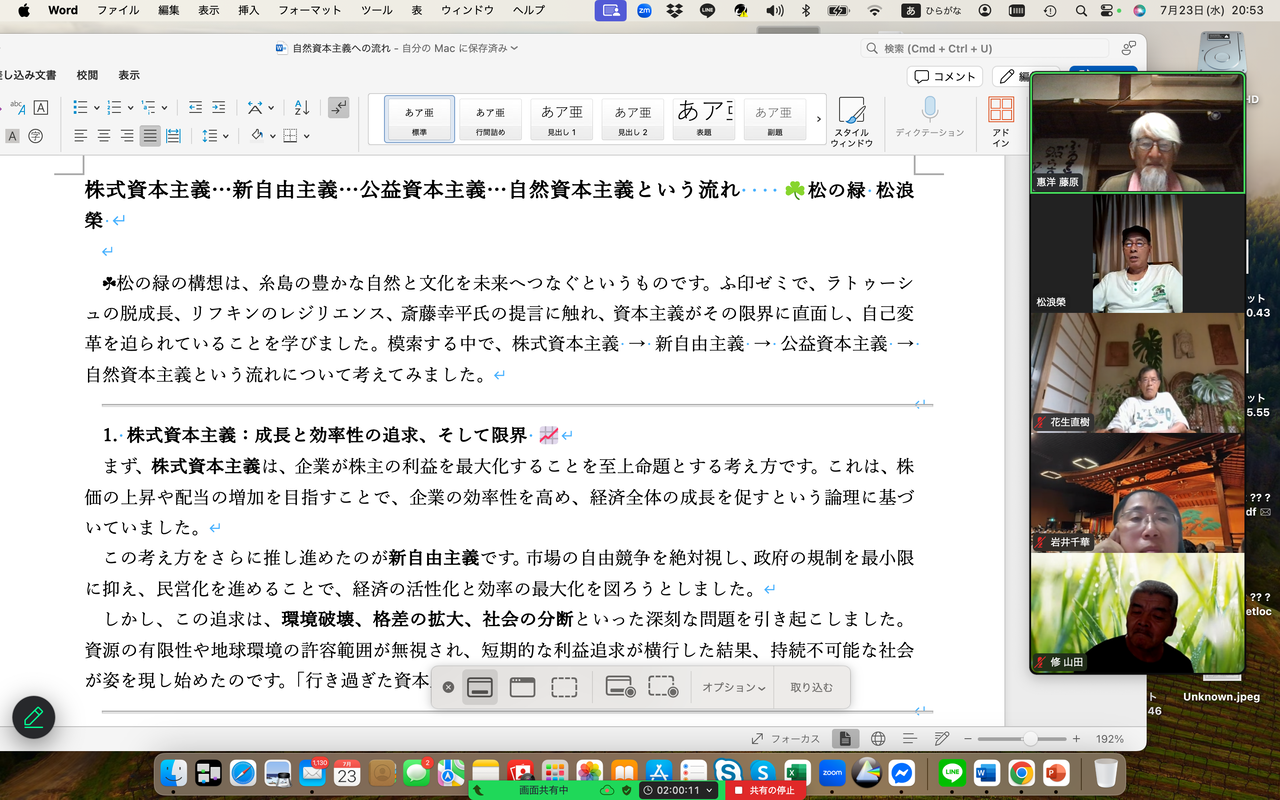Viewport: 1280px width, 800px height.
Task: Stop screen sharing with 共有の停止
Action: click(x=765, y=790)
